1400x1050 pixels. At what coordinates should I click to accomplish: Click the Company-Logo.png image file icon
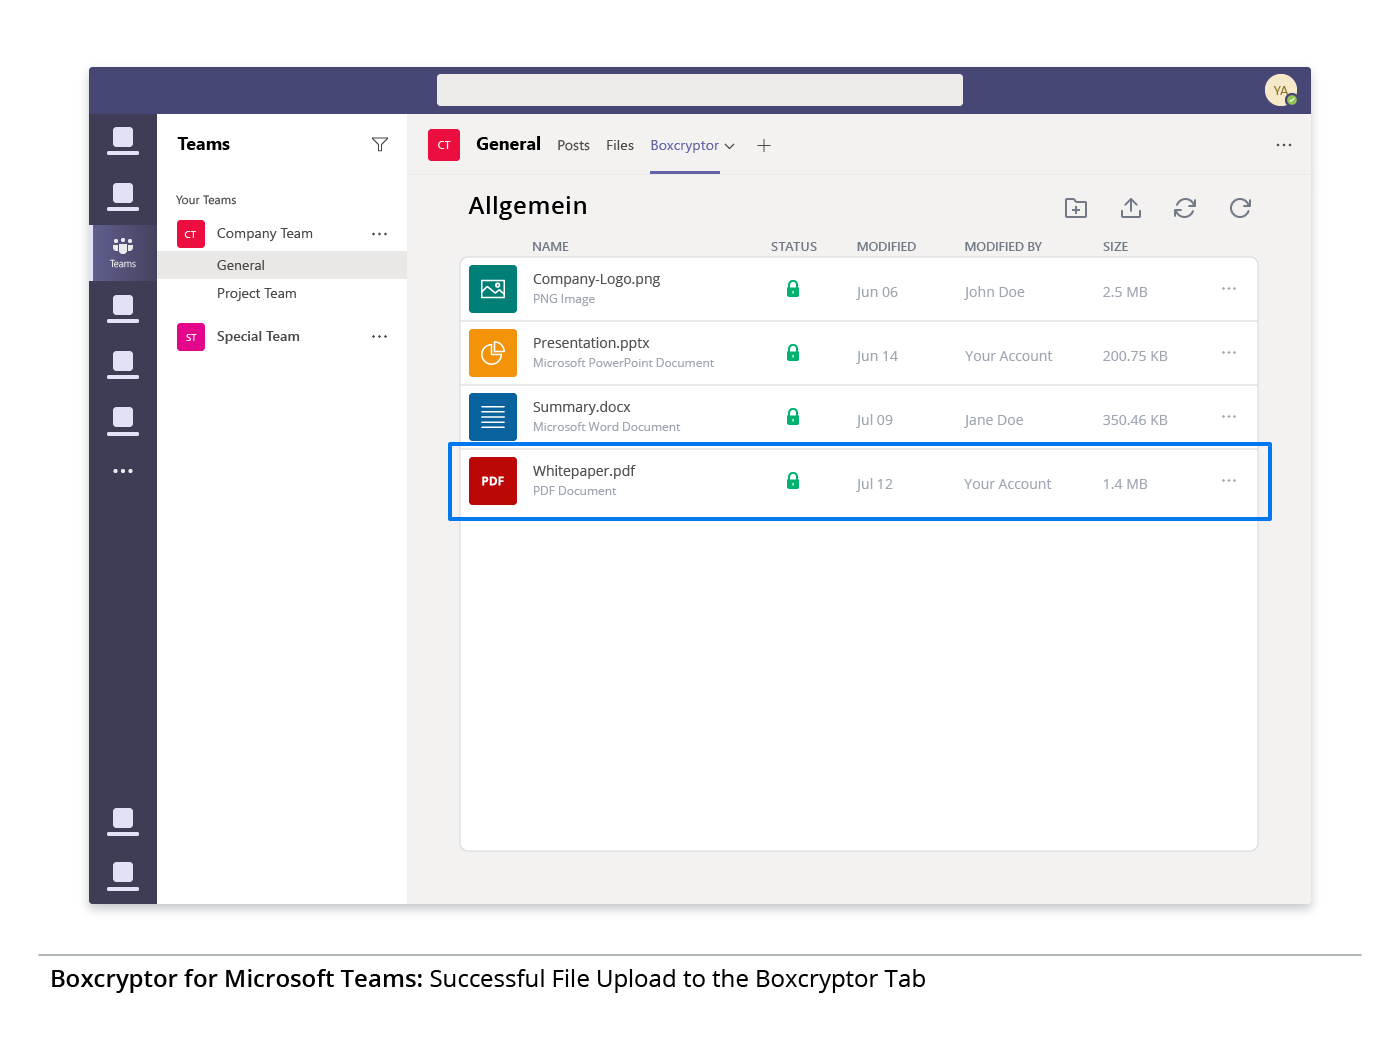[493, 289]
